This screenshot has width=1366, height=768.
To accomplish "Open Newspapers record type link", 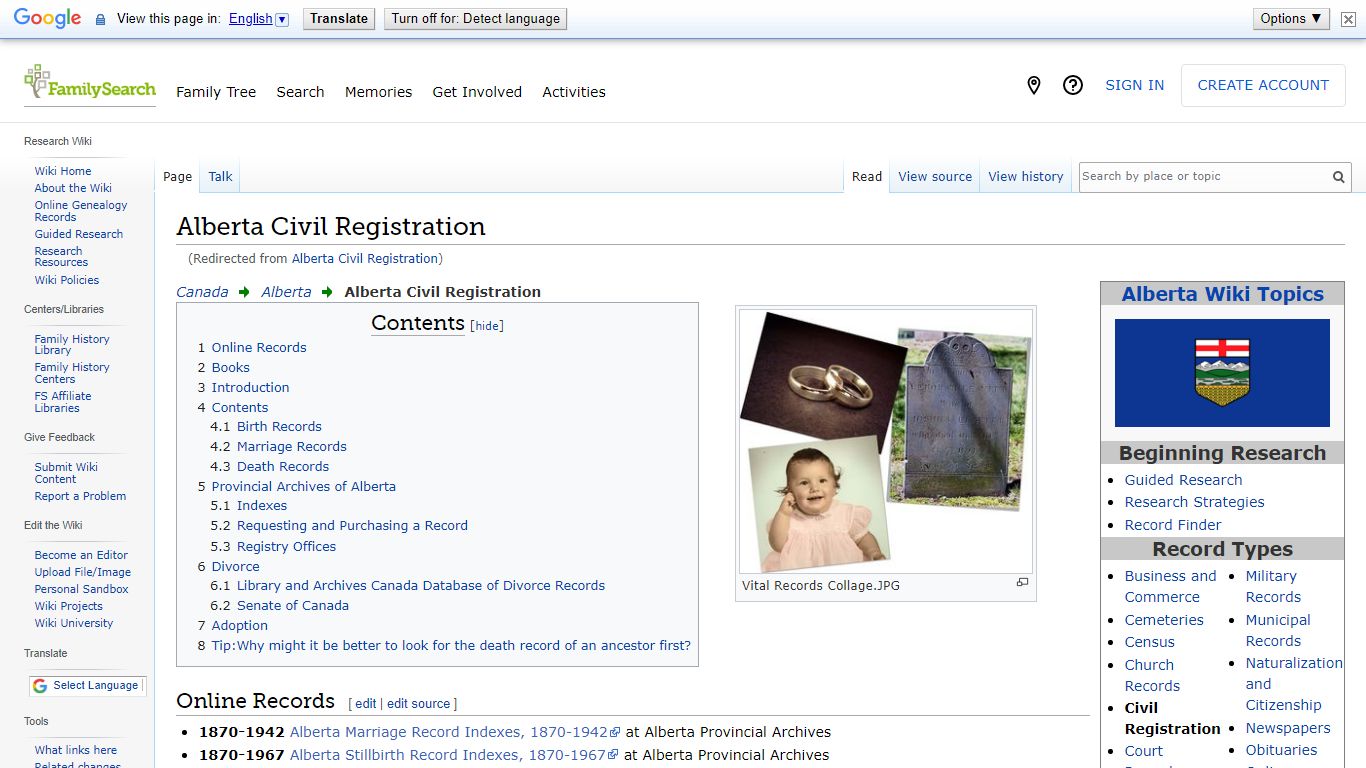I will tap(1288, 728).
